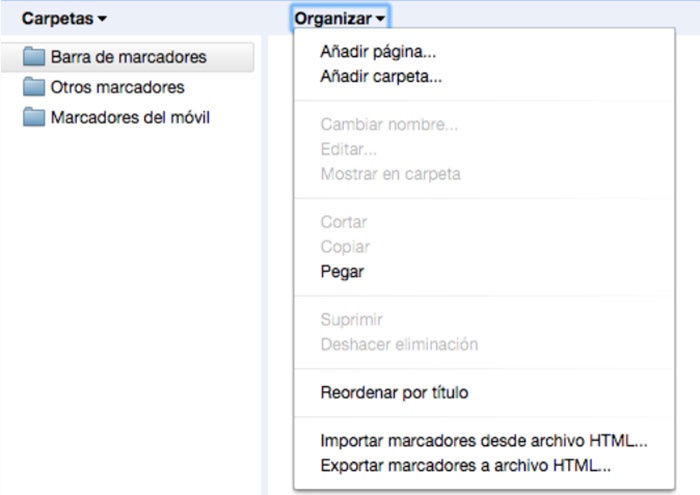This screenshot has width=700, height=495.
Task: Choose Mostrar en carpeta option
Action: click(390, 174)
